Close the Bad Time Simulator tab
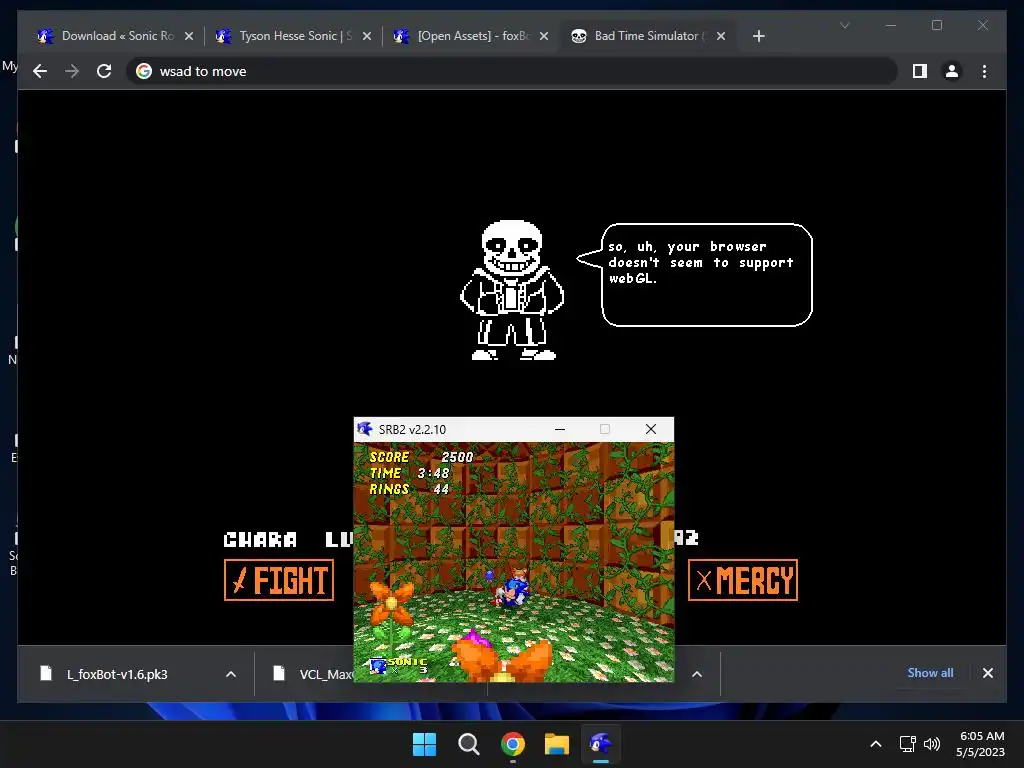The height and width of the screenshot is (768, 1024). (x=721, y=36)
